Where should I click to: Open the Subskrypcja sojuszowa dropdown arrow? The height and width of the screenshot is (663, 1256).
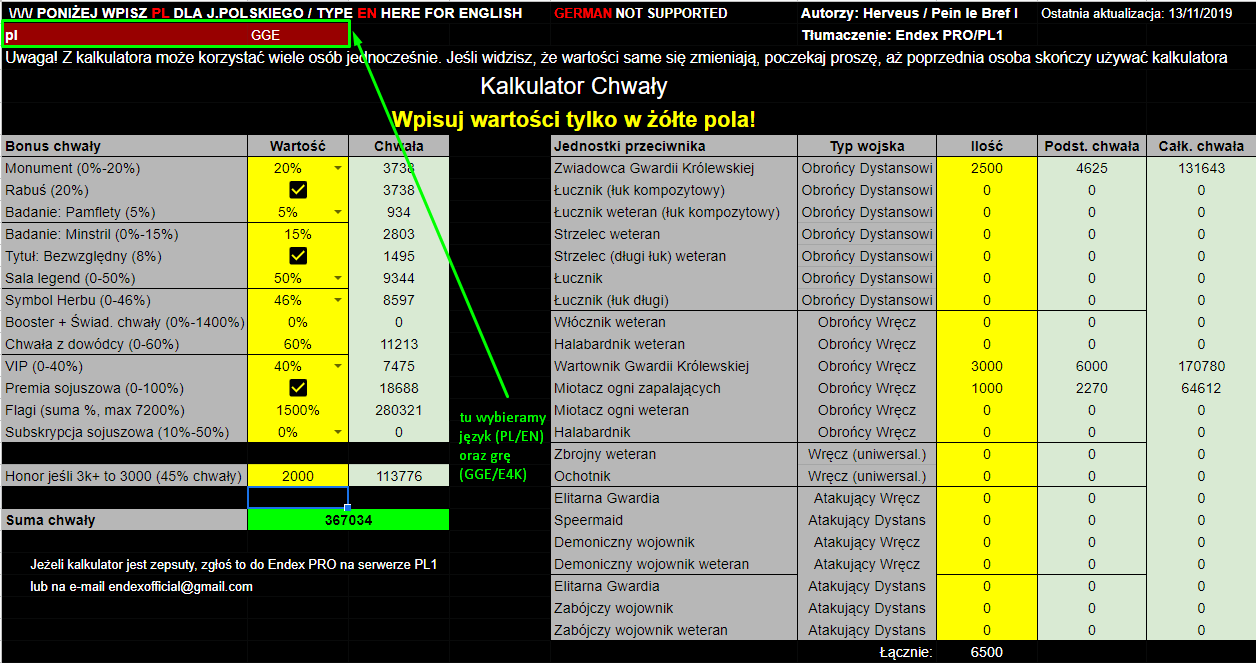click(338, 432)
